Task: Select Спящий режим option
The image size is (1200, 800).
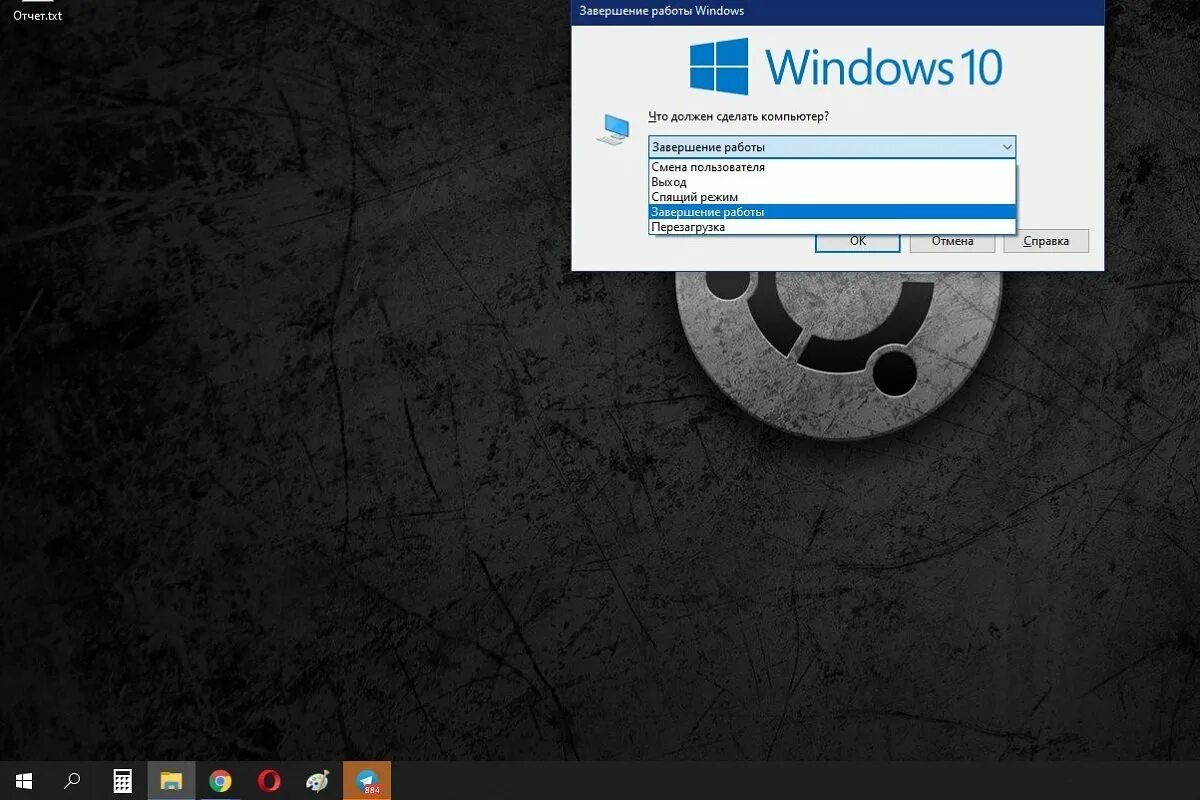Action: click(x=832, y=197)
